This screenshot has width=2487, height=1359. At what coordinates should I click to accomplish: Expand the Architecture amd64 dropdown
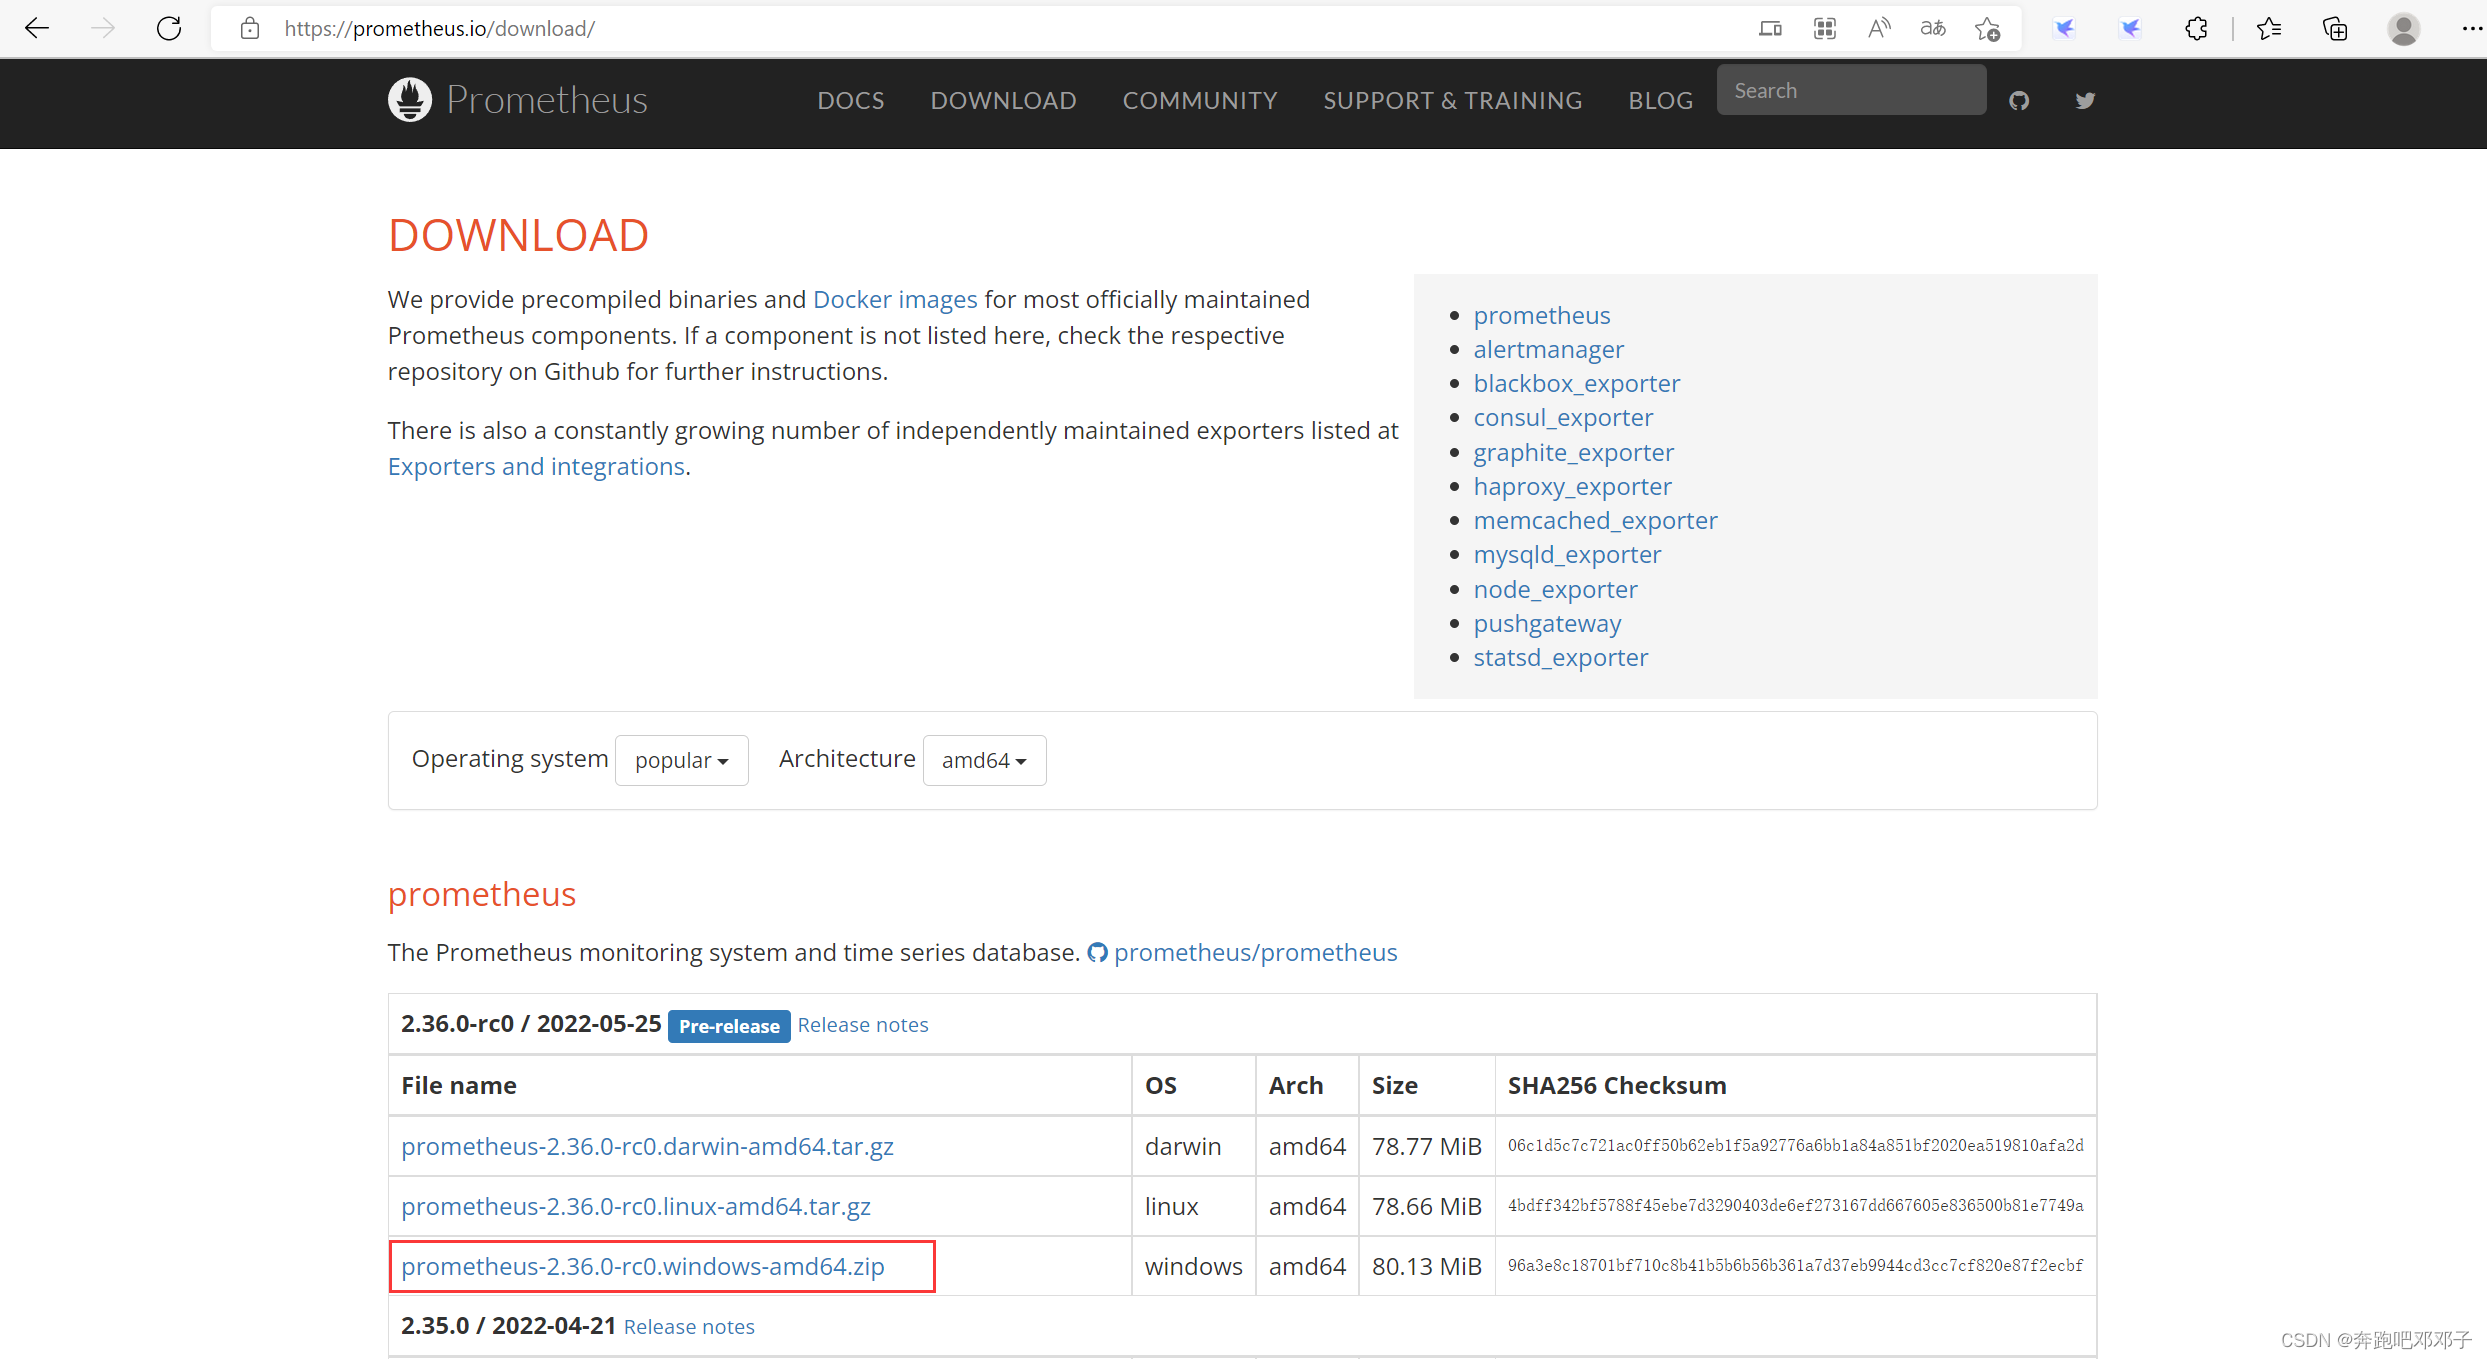tap(984, 760)
